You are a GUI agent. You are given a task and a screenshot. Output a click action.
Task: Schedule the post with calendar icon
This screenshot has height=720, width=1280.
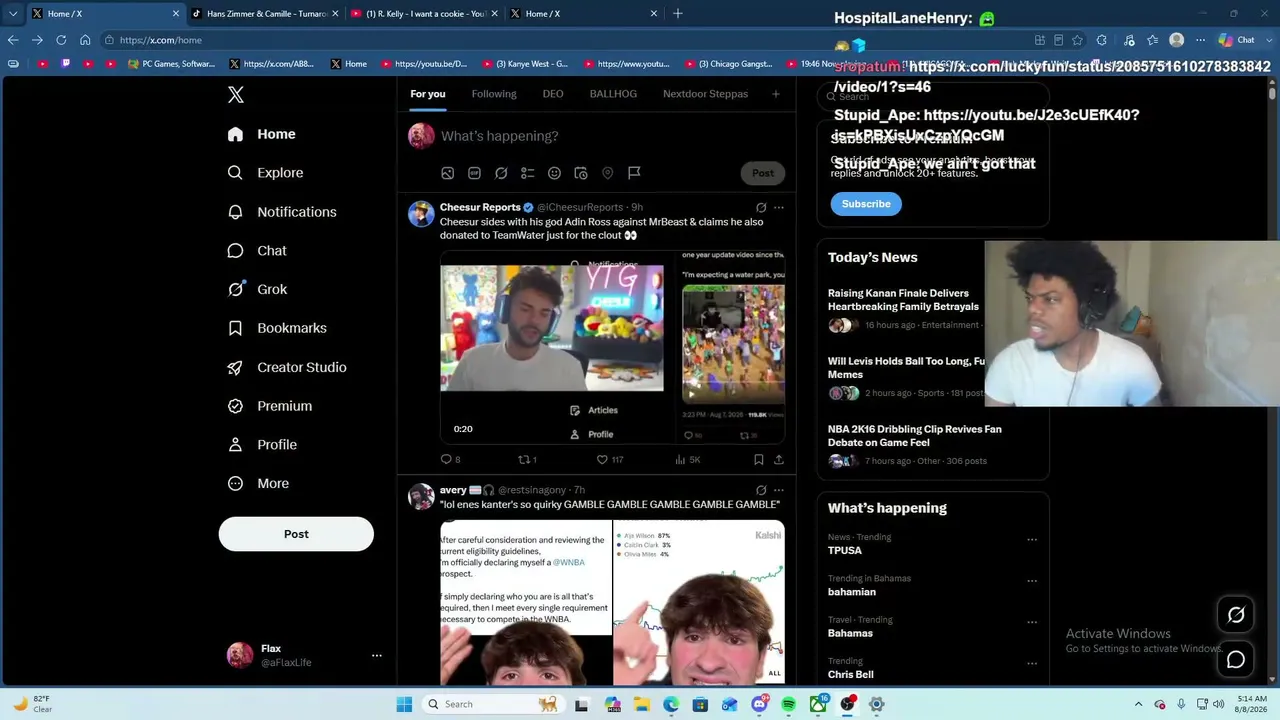click(x=581, y=173)
